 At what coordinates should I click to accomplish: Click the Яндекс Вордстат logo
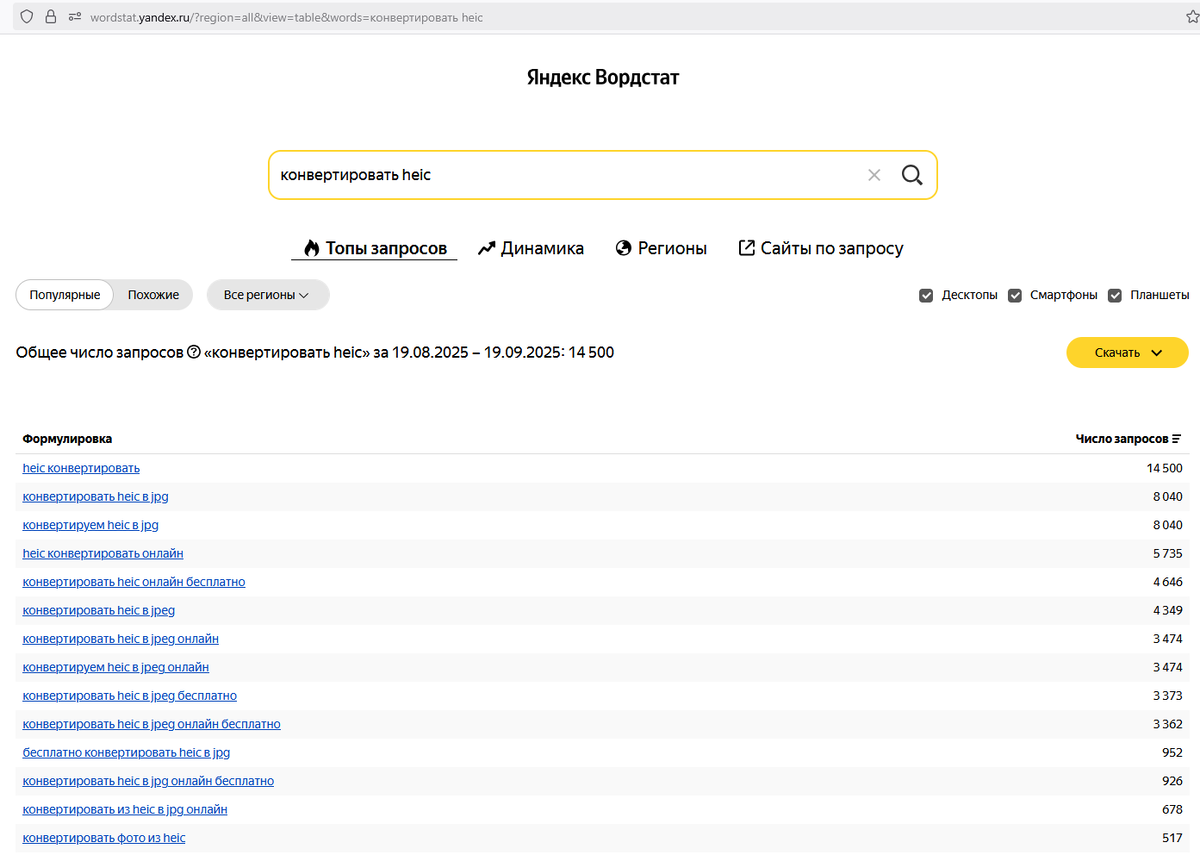click(x=603, y=77)
